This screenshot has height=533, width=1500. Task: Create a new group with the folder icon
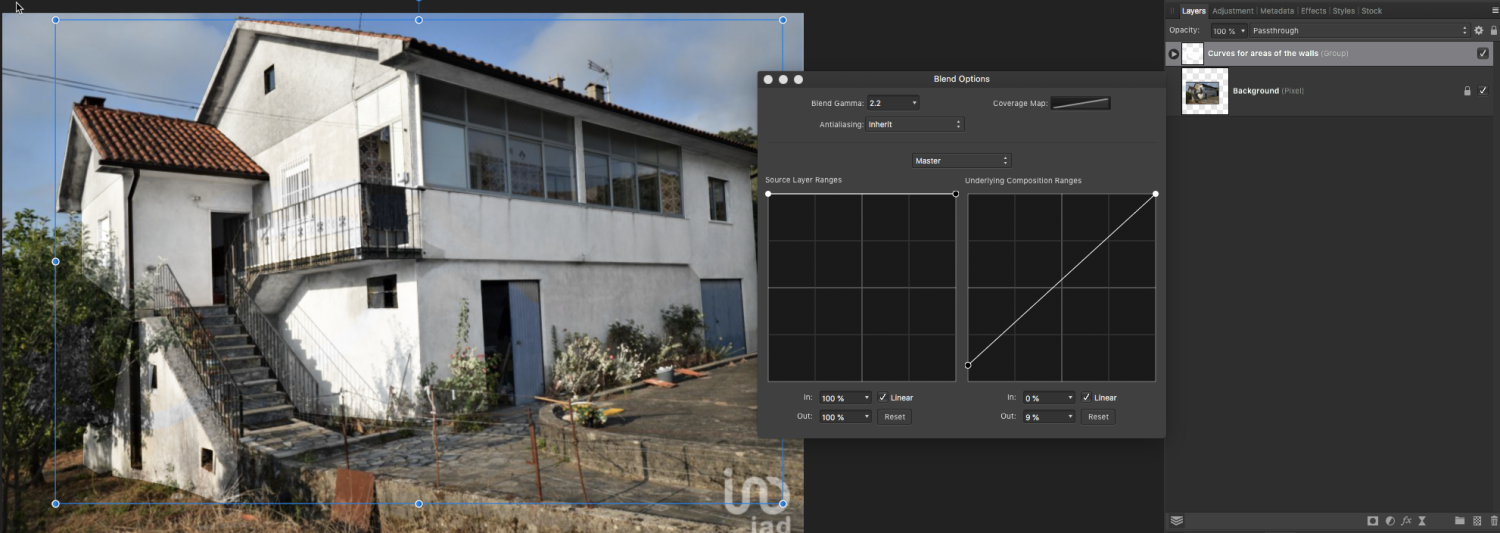tap(1460, 521)
